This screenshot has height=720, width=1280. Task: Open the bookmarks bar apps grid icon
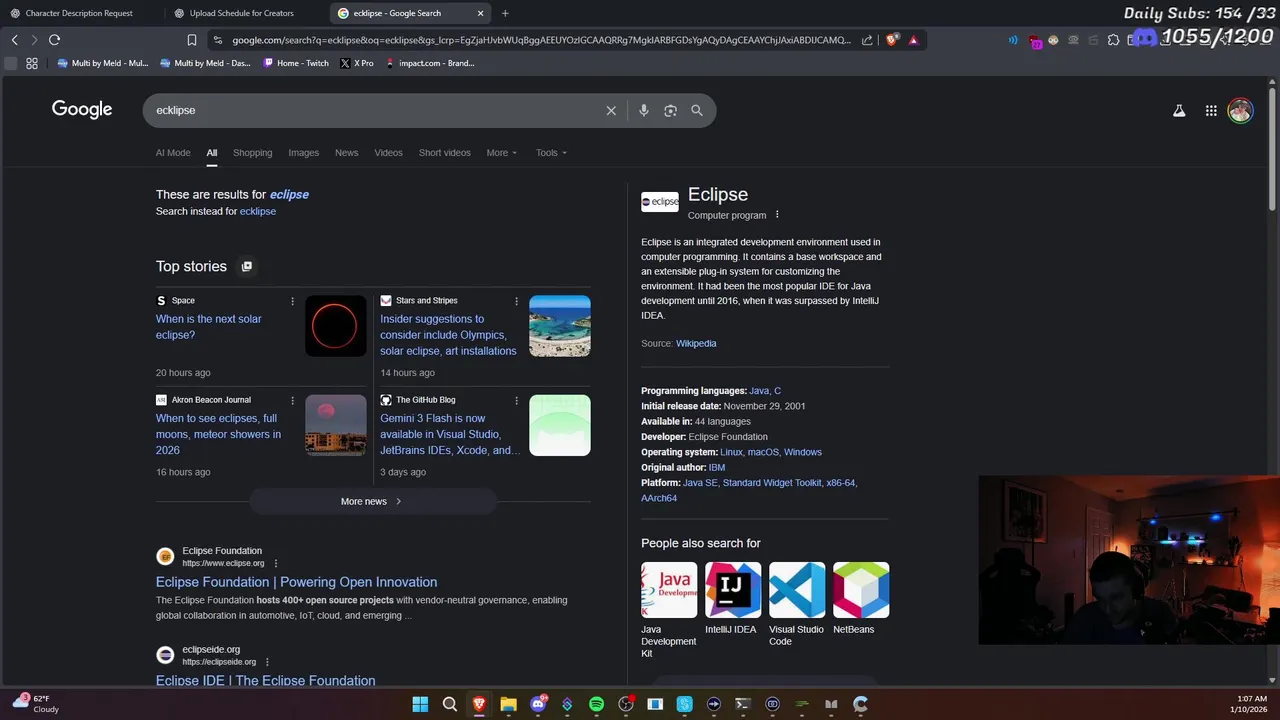(x=32, y=63)
